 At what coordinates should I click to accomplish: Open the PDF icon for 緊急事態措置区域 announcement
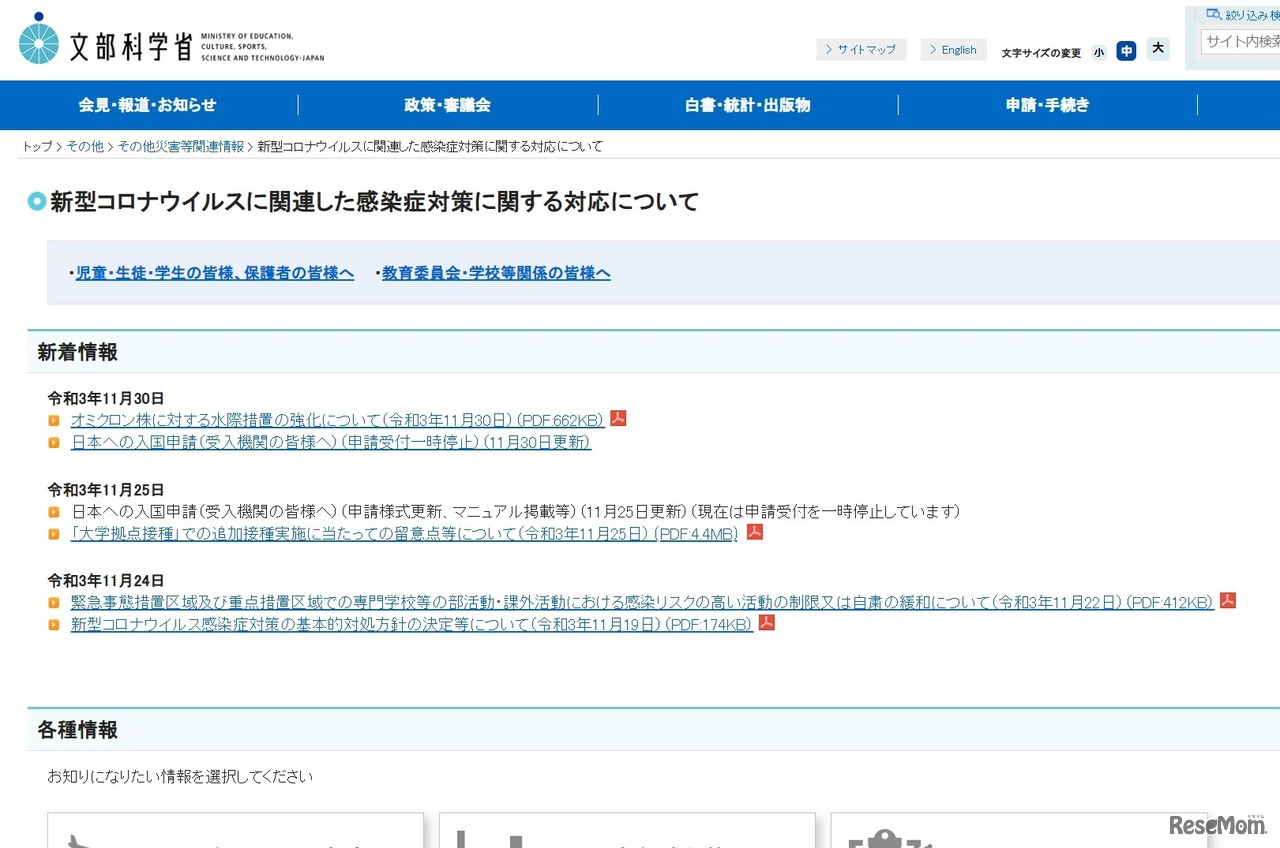[1227, 600]
